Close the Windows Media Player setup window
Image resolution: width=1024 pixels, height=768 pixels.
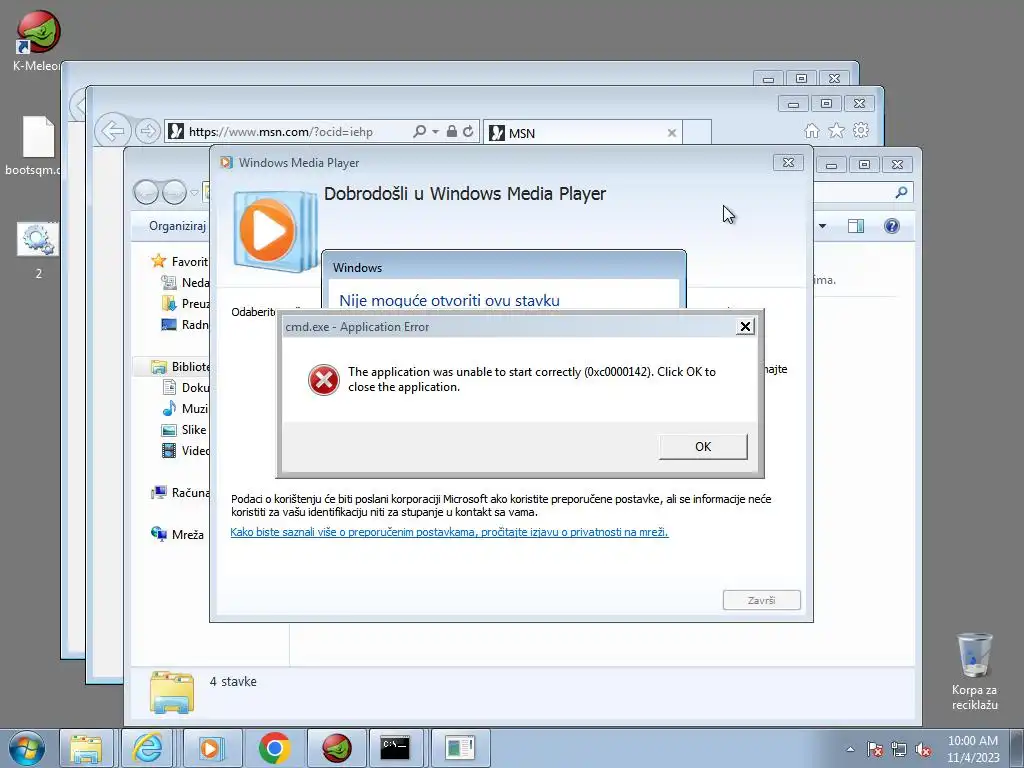[788, 163]
